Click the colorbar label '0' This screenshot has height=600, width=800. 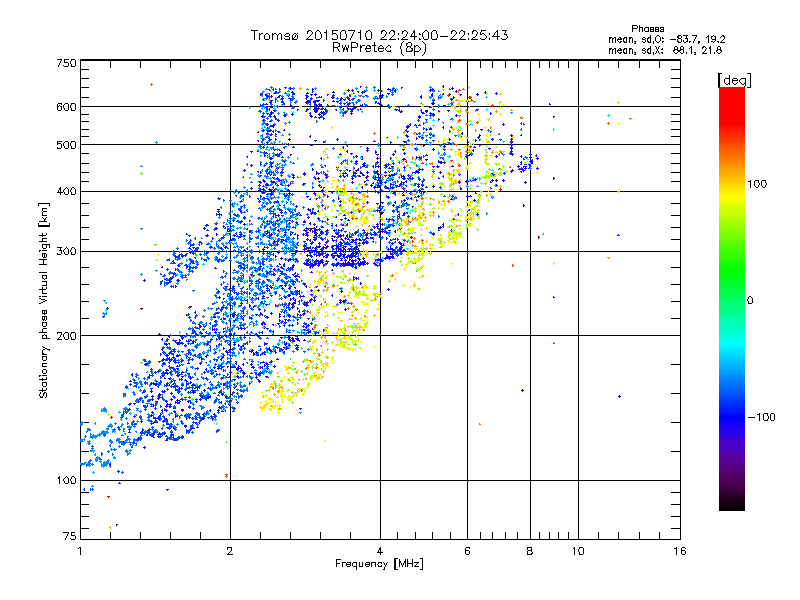point(750,301)
